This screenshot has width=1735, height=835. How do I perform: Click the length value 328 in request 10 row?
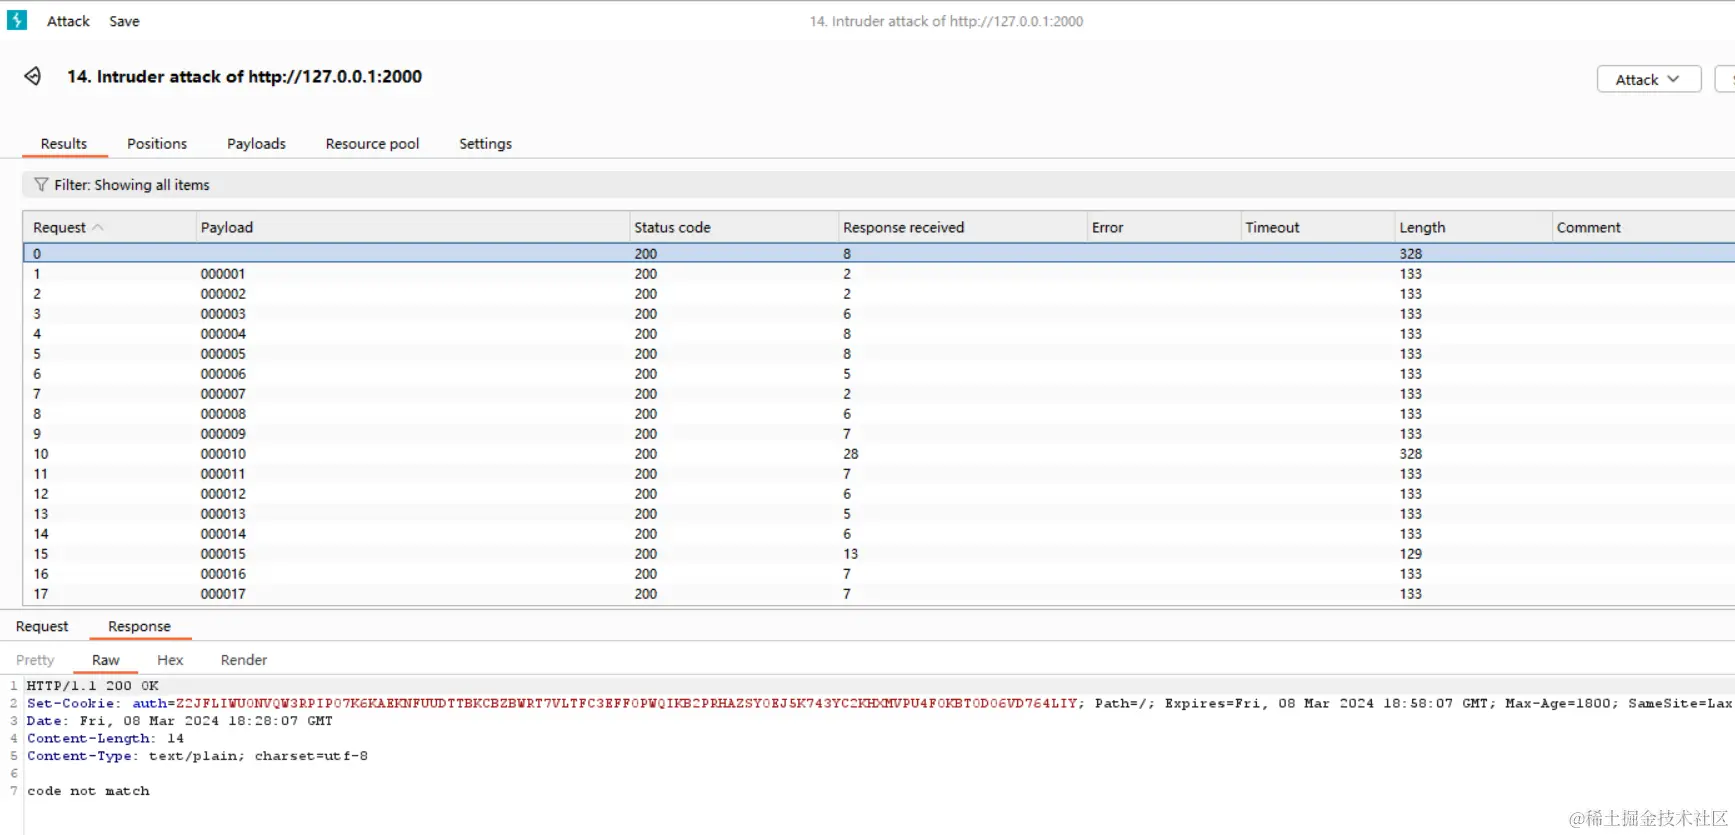click(x=1411, y=454)
